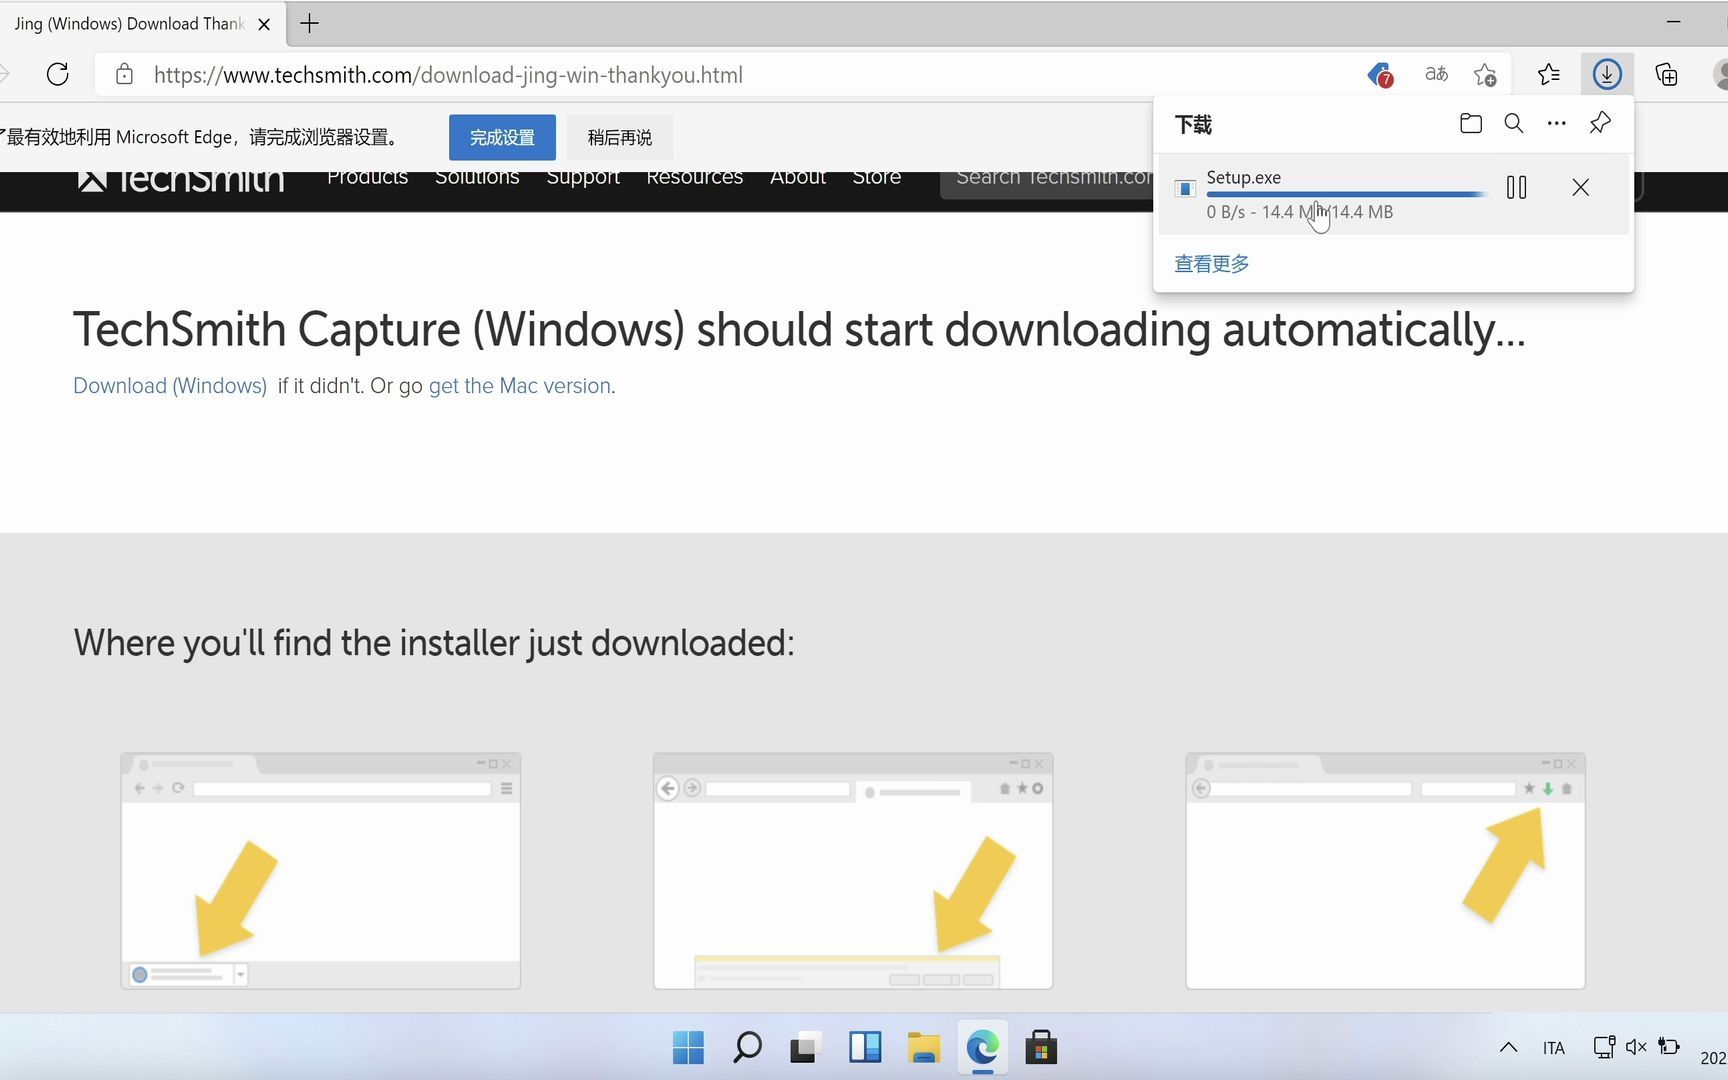The height and width of the screenshot is (1080, 1728).
Task: Open the Solutions menu
Action: point(477,178)
